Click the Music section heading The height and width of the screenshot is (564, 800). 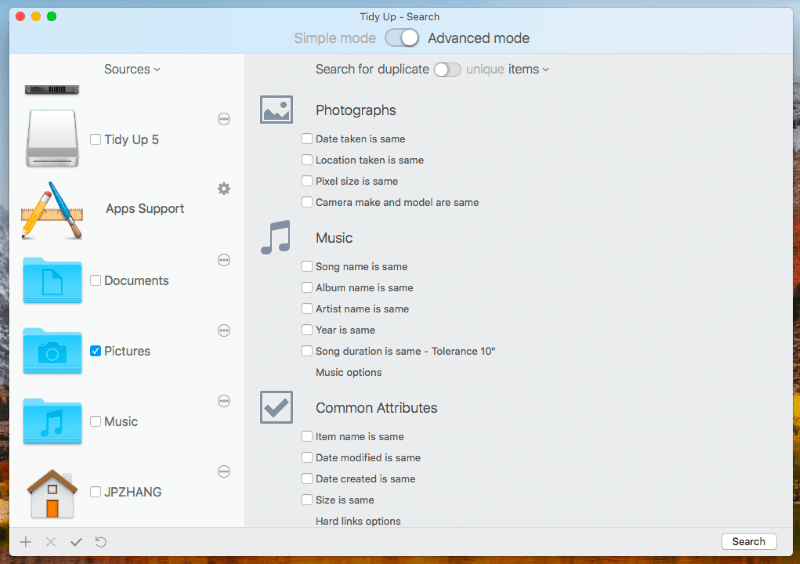(334, 238)
